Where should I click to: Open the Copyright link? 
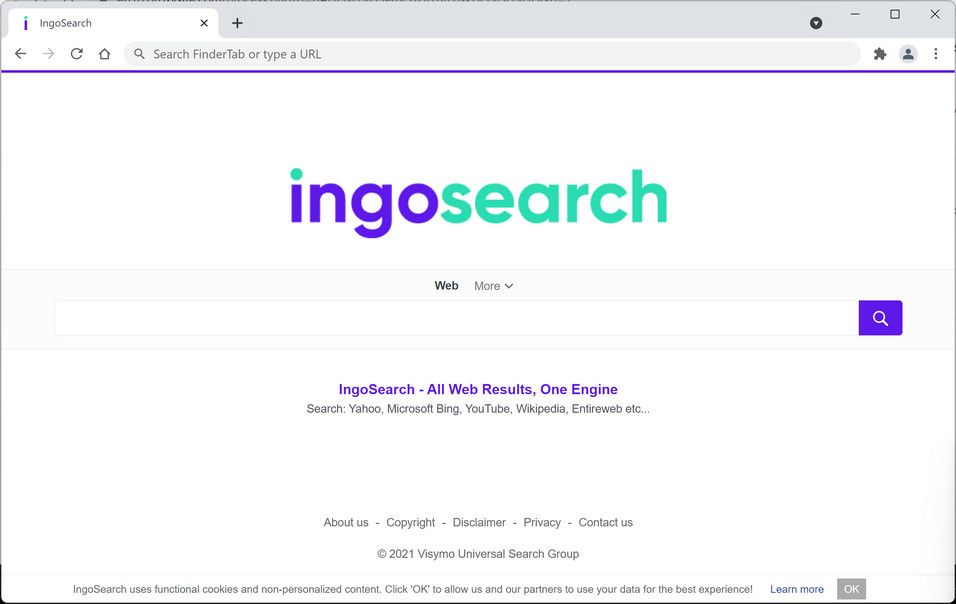click(410, 522)
